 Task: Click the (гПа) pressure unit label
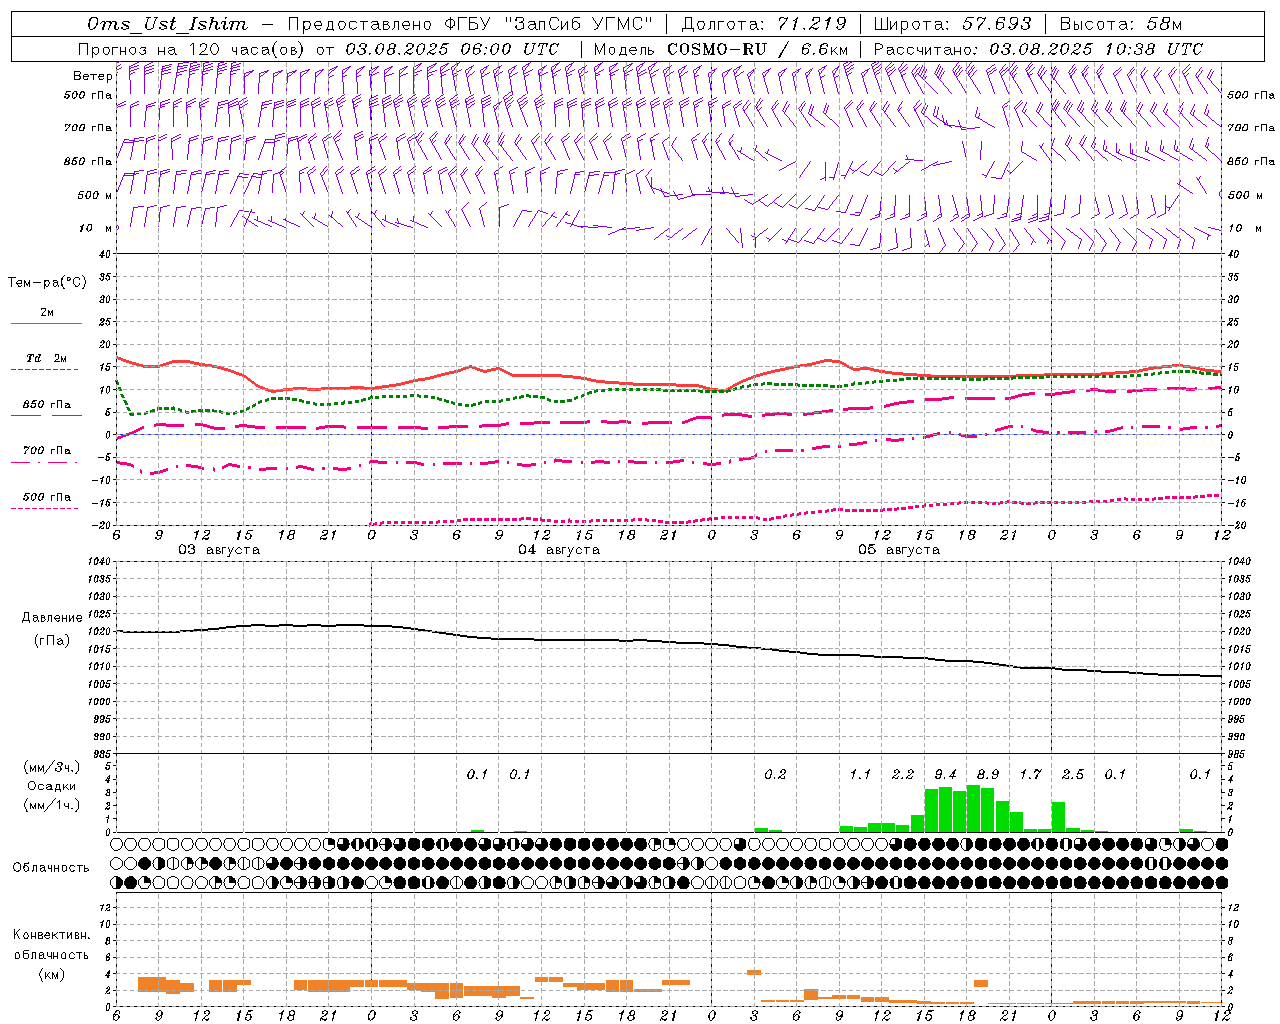(x=52, y=640)
